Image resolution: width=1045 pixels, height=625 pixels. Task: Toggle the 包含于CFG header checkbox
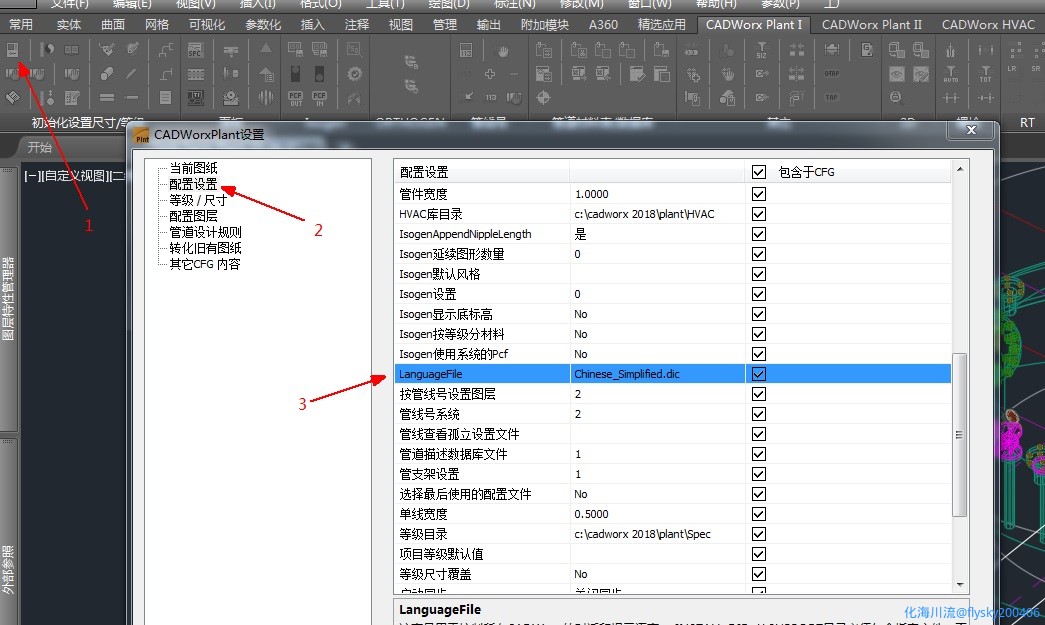tap(758, 172)
